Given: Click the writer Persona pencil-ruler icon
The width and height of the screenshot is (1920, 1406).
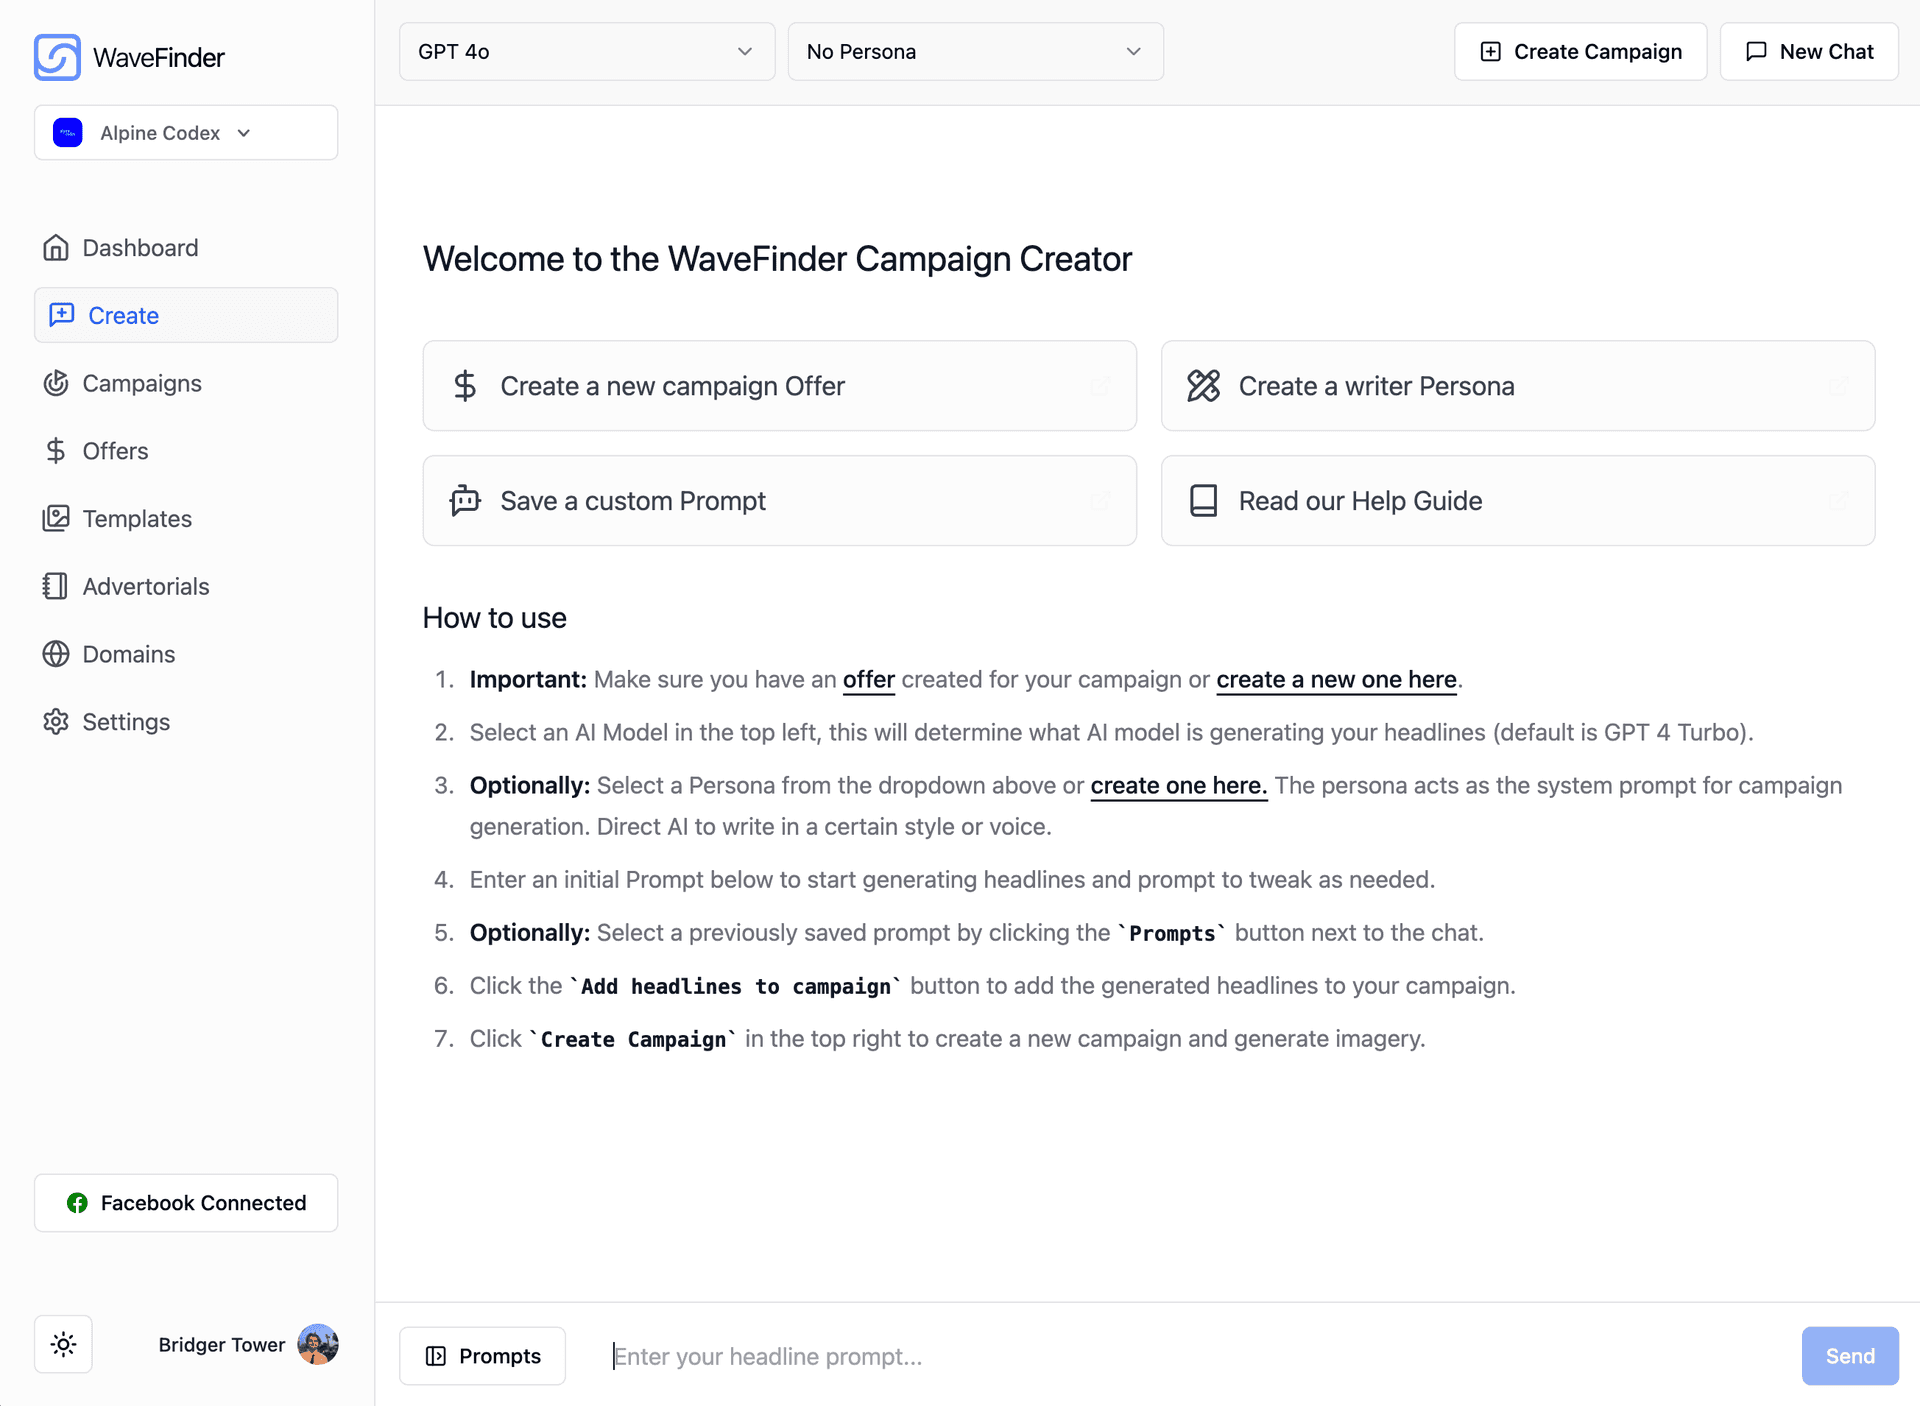Looking at the screenshot, I should click(x=1203, y=386).
